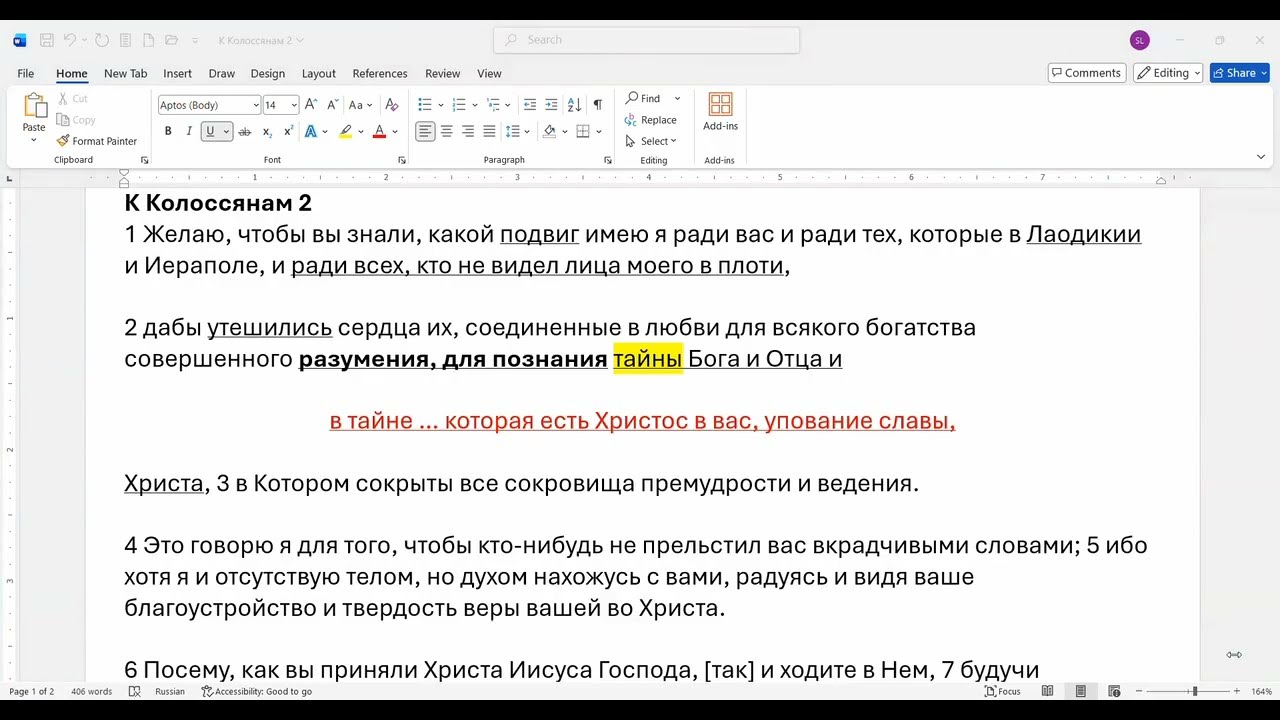Toggle strikethrough formatting

[x=244, y=131]
